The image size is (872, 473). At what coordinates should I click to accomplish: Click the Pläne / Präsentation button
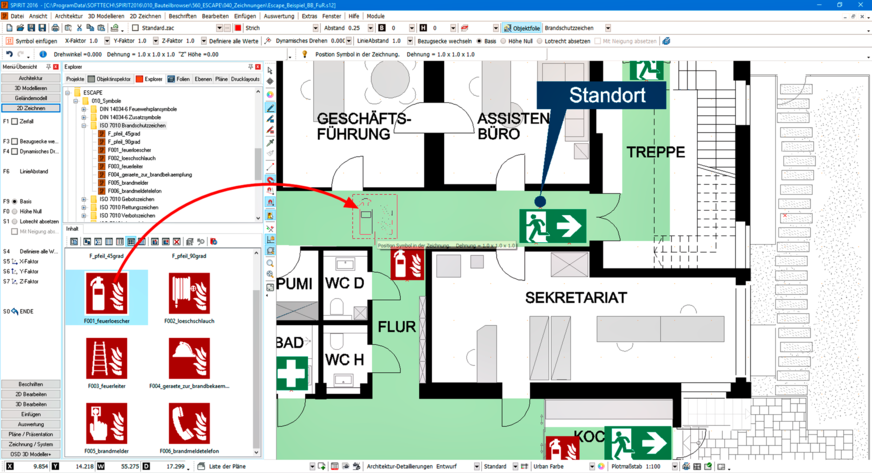pos(31,434)
